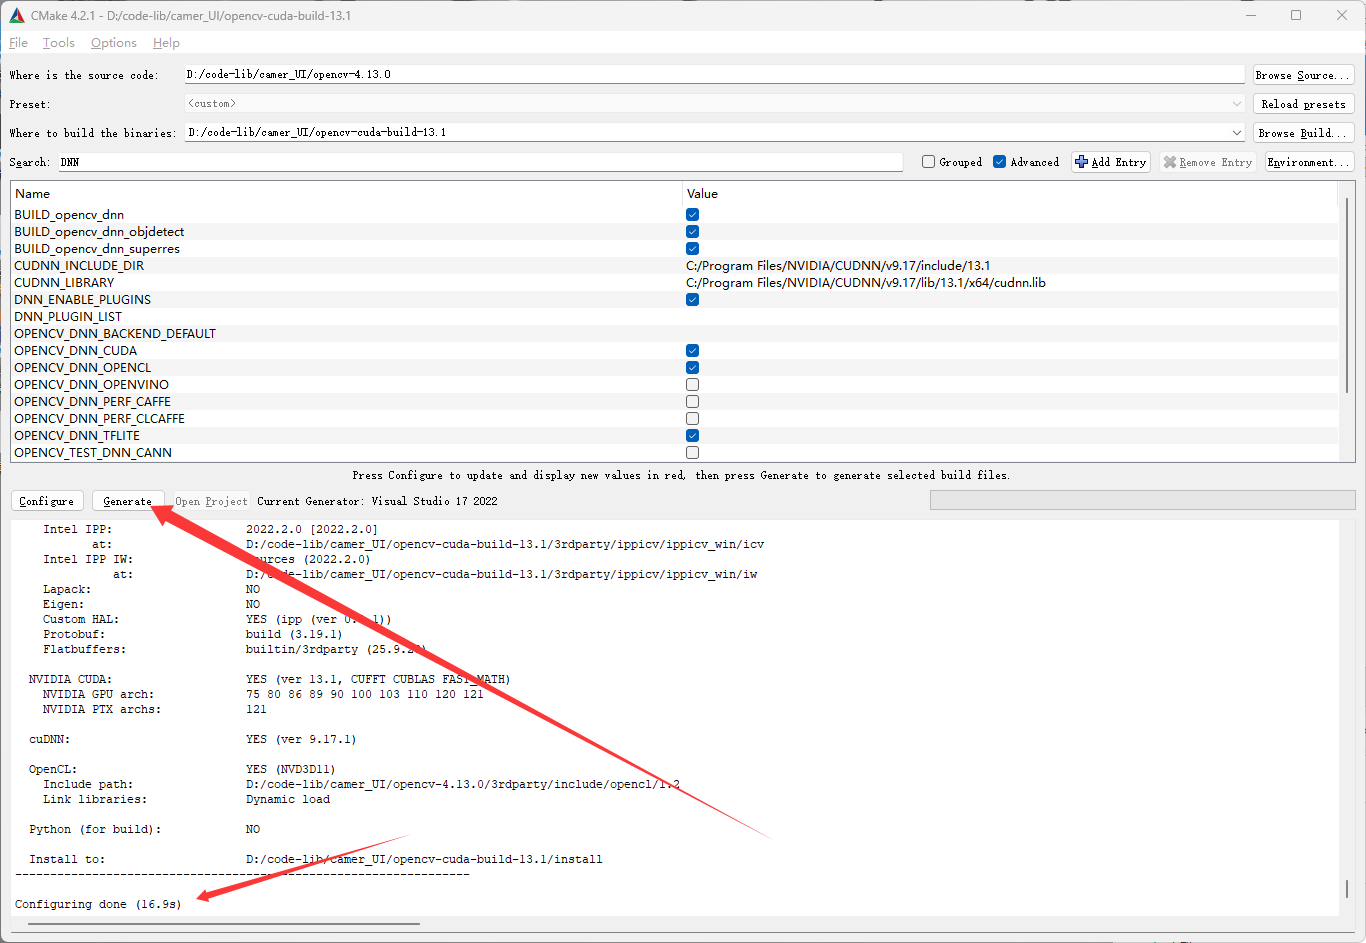Viewport: 1366px width, 943px height.
Task: Uncheck OPENCV_DNN_OPENCL option
Action: (x=692, y=368)
